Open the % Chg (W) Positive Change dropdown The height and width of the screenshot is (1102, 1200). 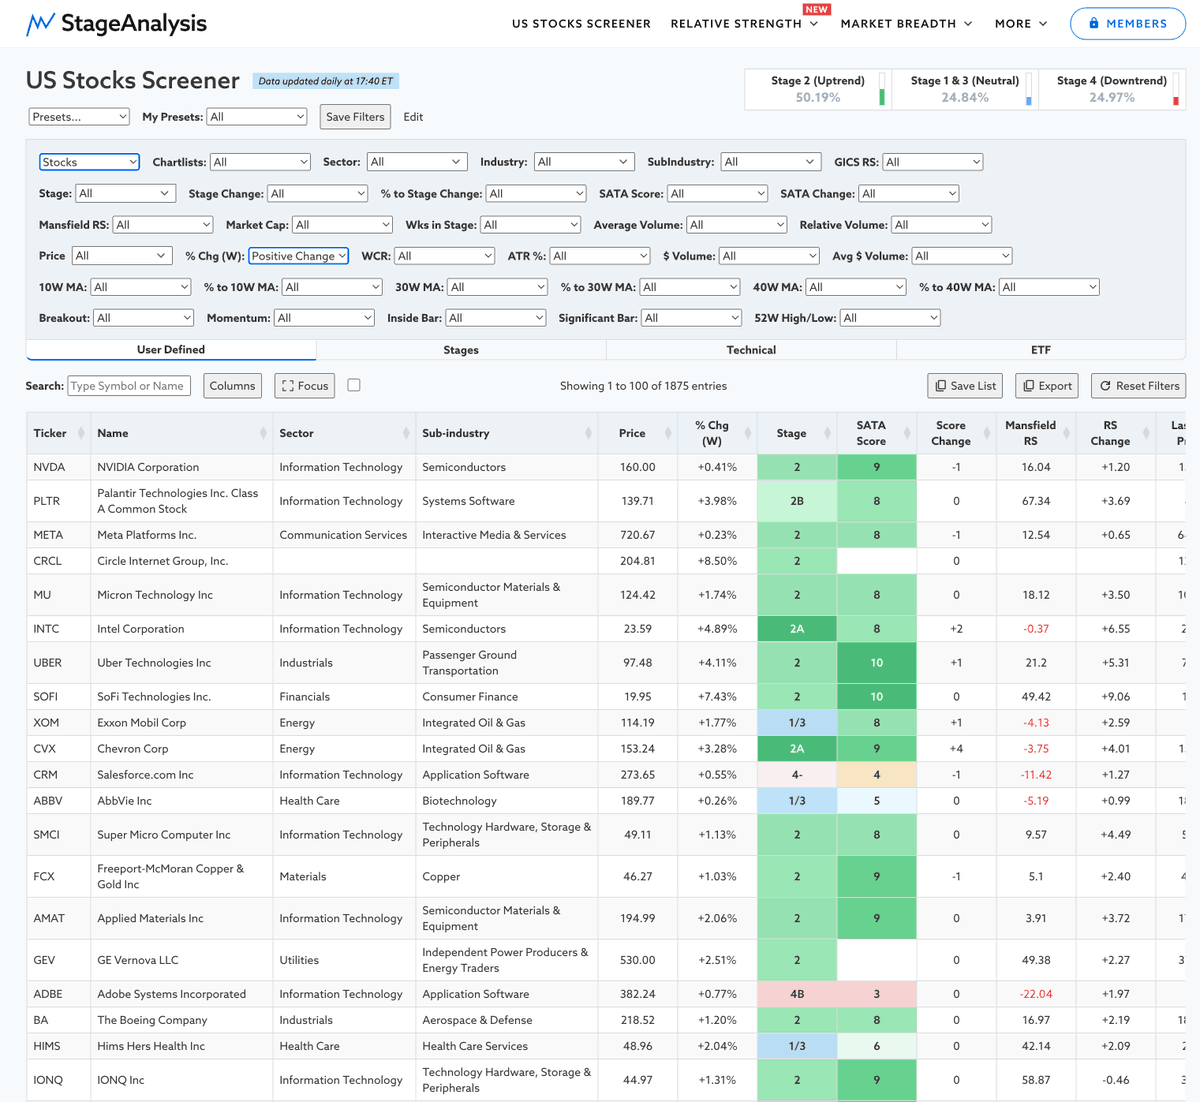[x=298, y=256]
